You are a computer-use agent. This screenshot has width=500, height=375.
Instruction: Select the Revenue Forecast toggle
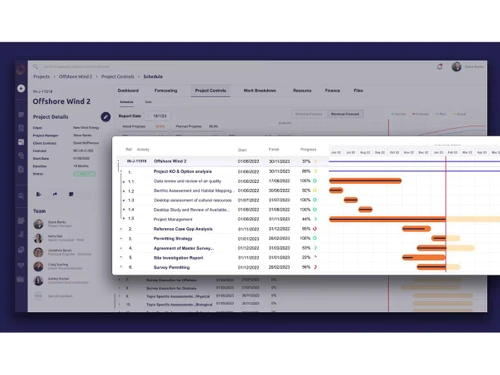(345, 114)
